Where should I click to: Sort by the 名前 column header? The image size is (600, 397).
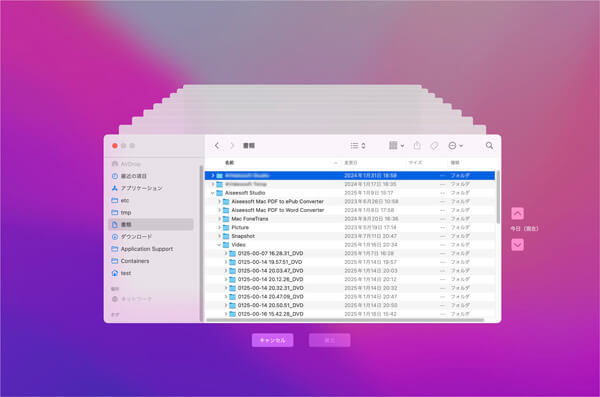click(229, 163)
